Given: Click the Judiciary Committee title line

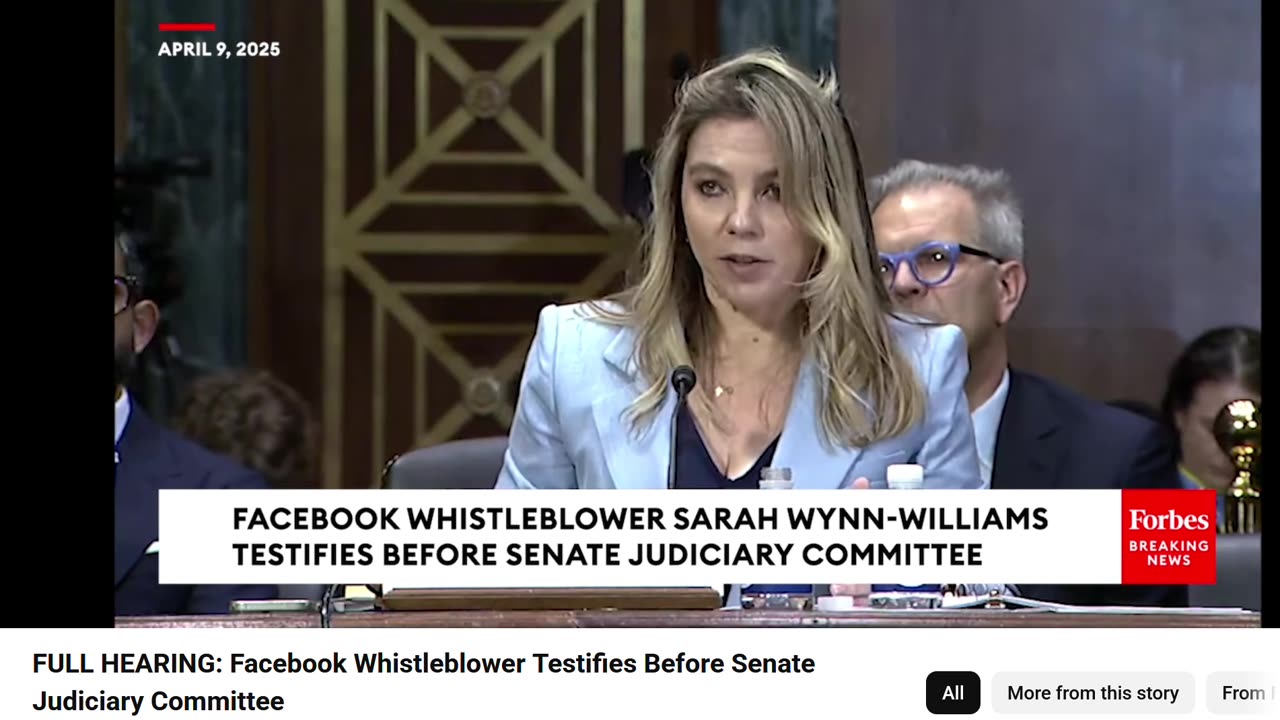Looking at the screenshot, I should coord(158,701).
